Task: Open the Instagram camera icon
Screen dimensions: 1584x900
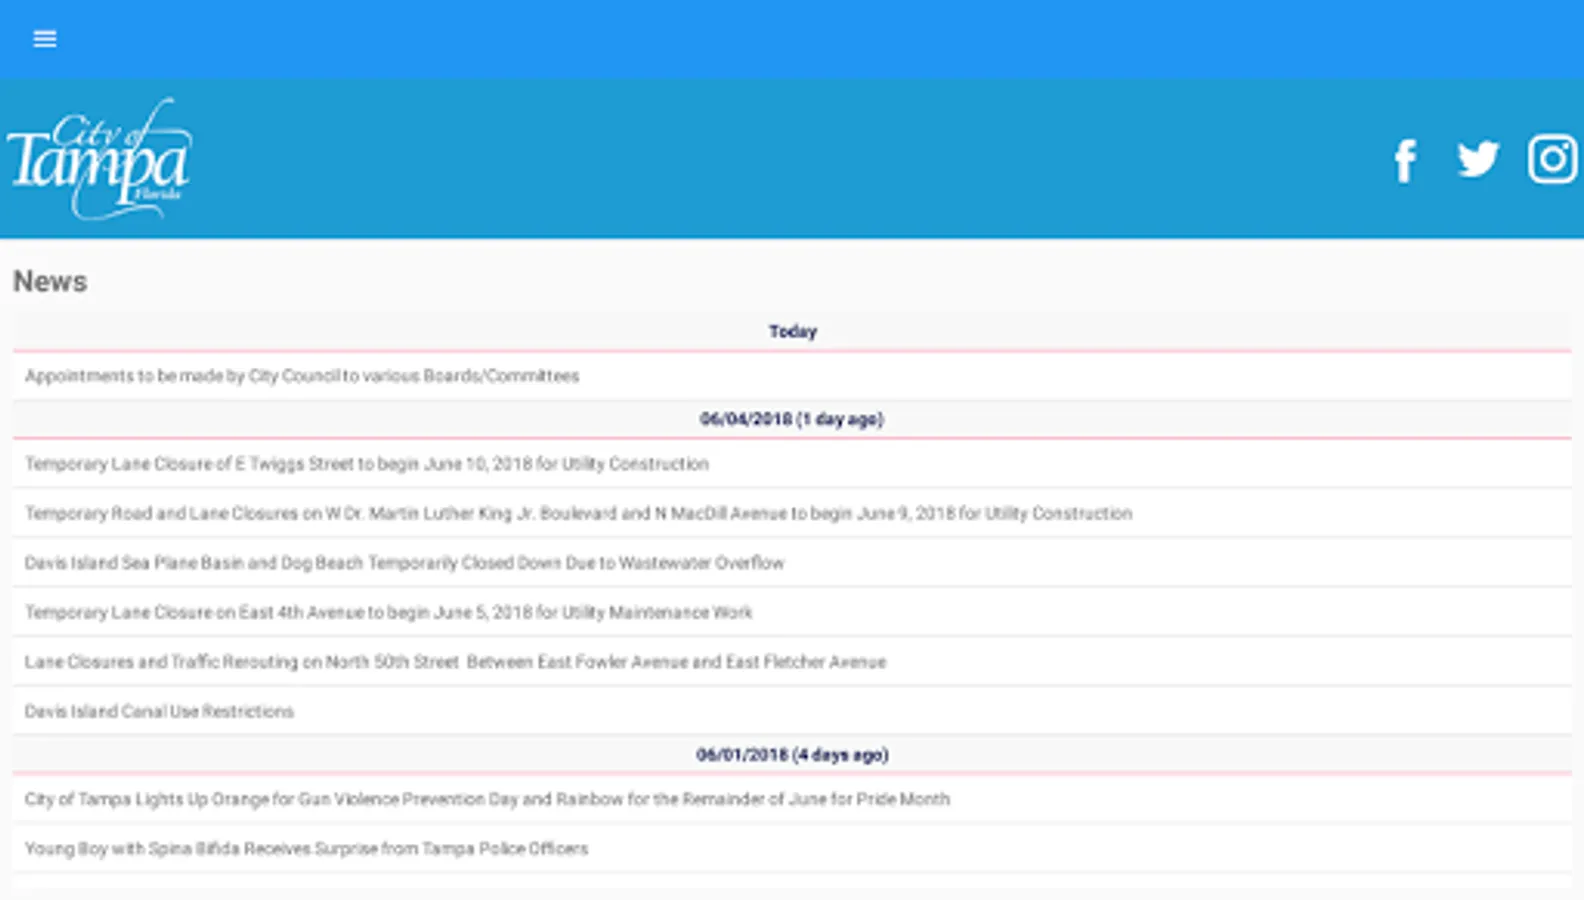Action: tap(1552, 159)
